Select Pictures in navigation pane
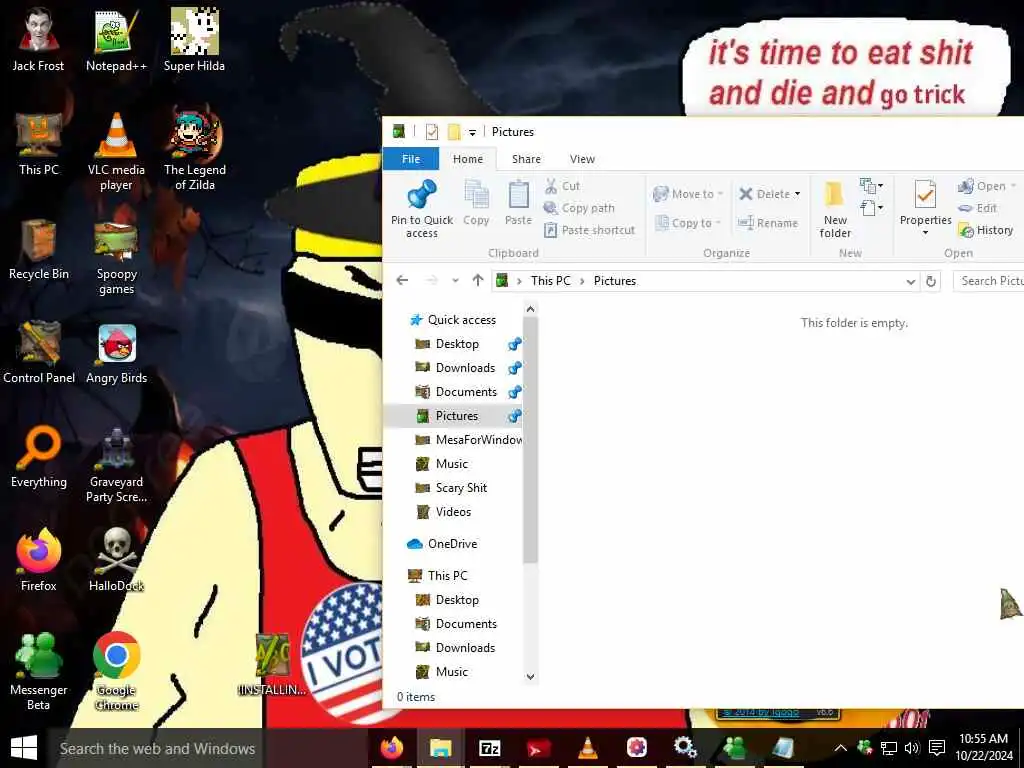The width and height of the screenshot is (1024, 768). coord(456,415)
